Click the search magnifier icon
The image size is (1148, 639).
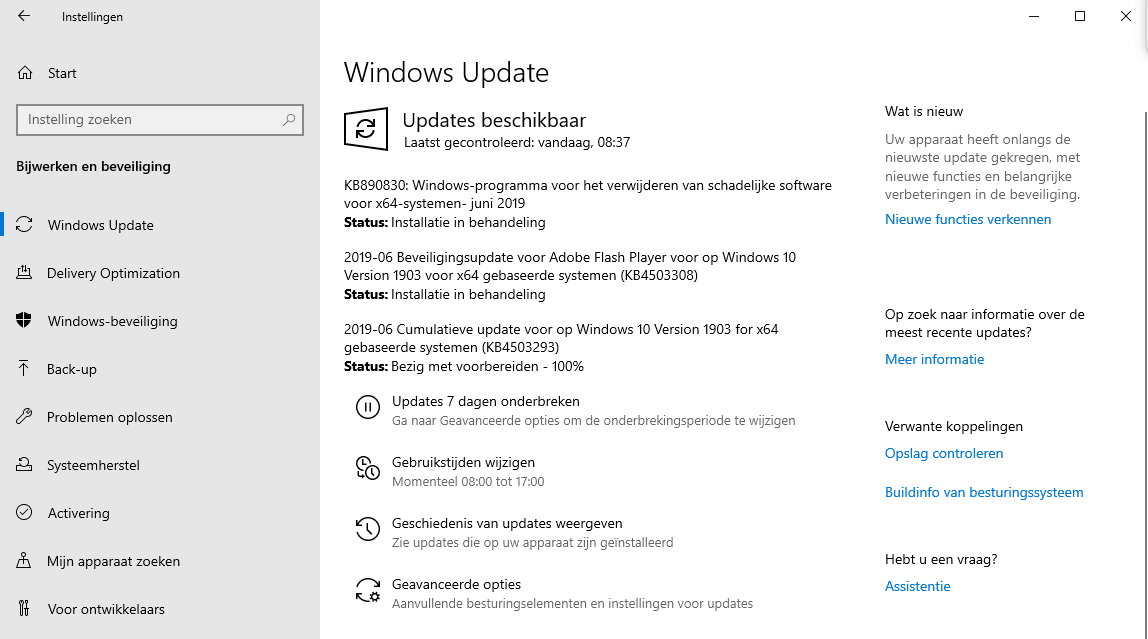tap(289, 120)
